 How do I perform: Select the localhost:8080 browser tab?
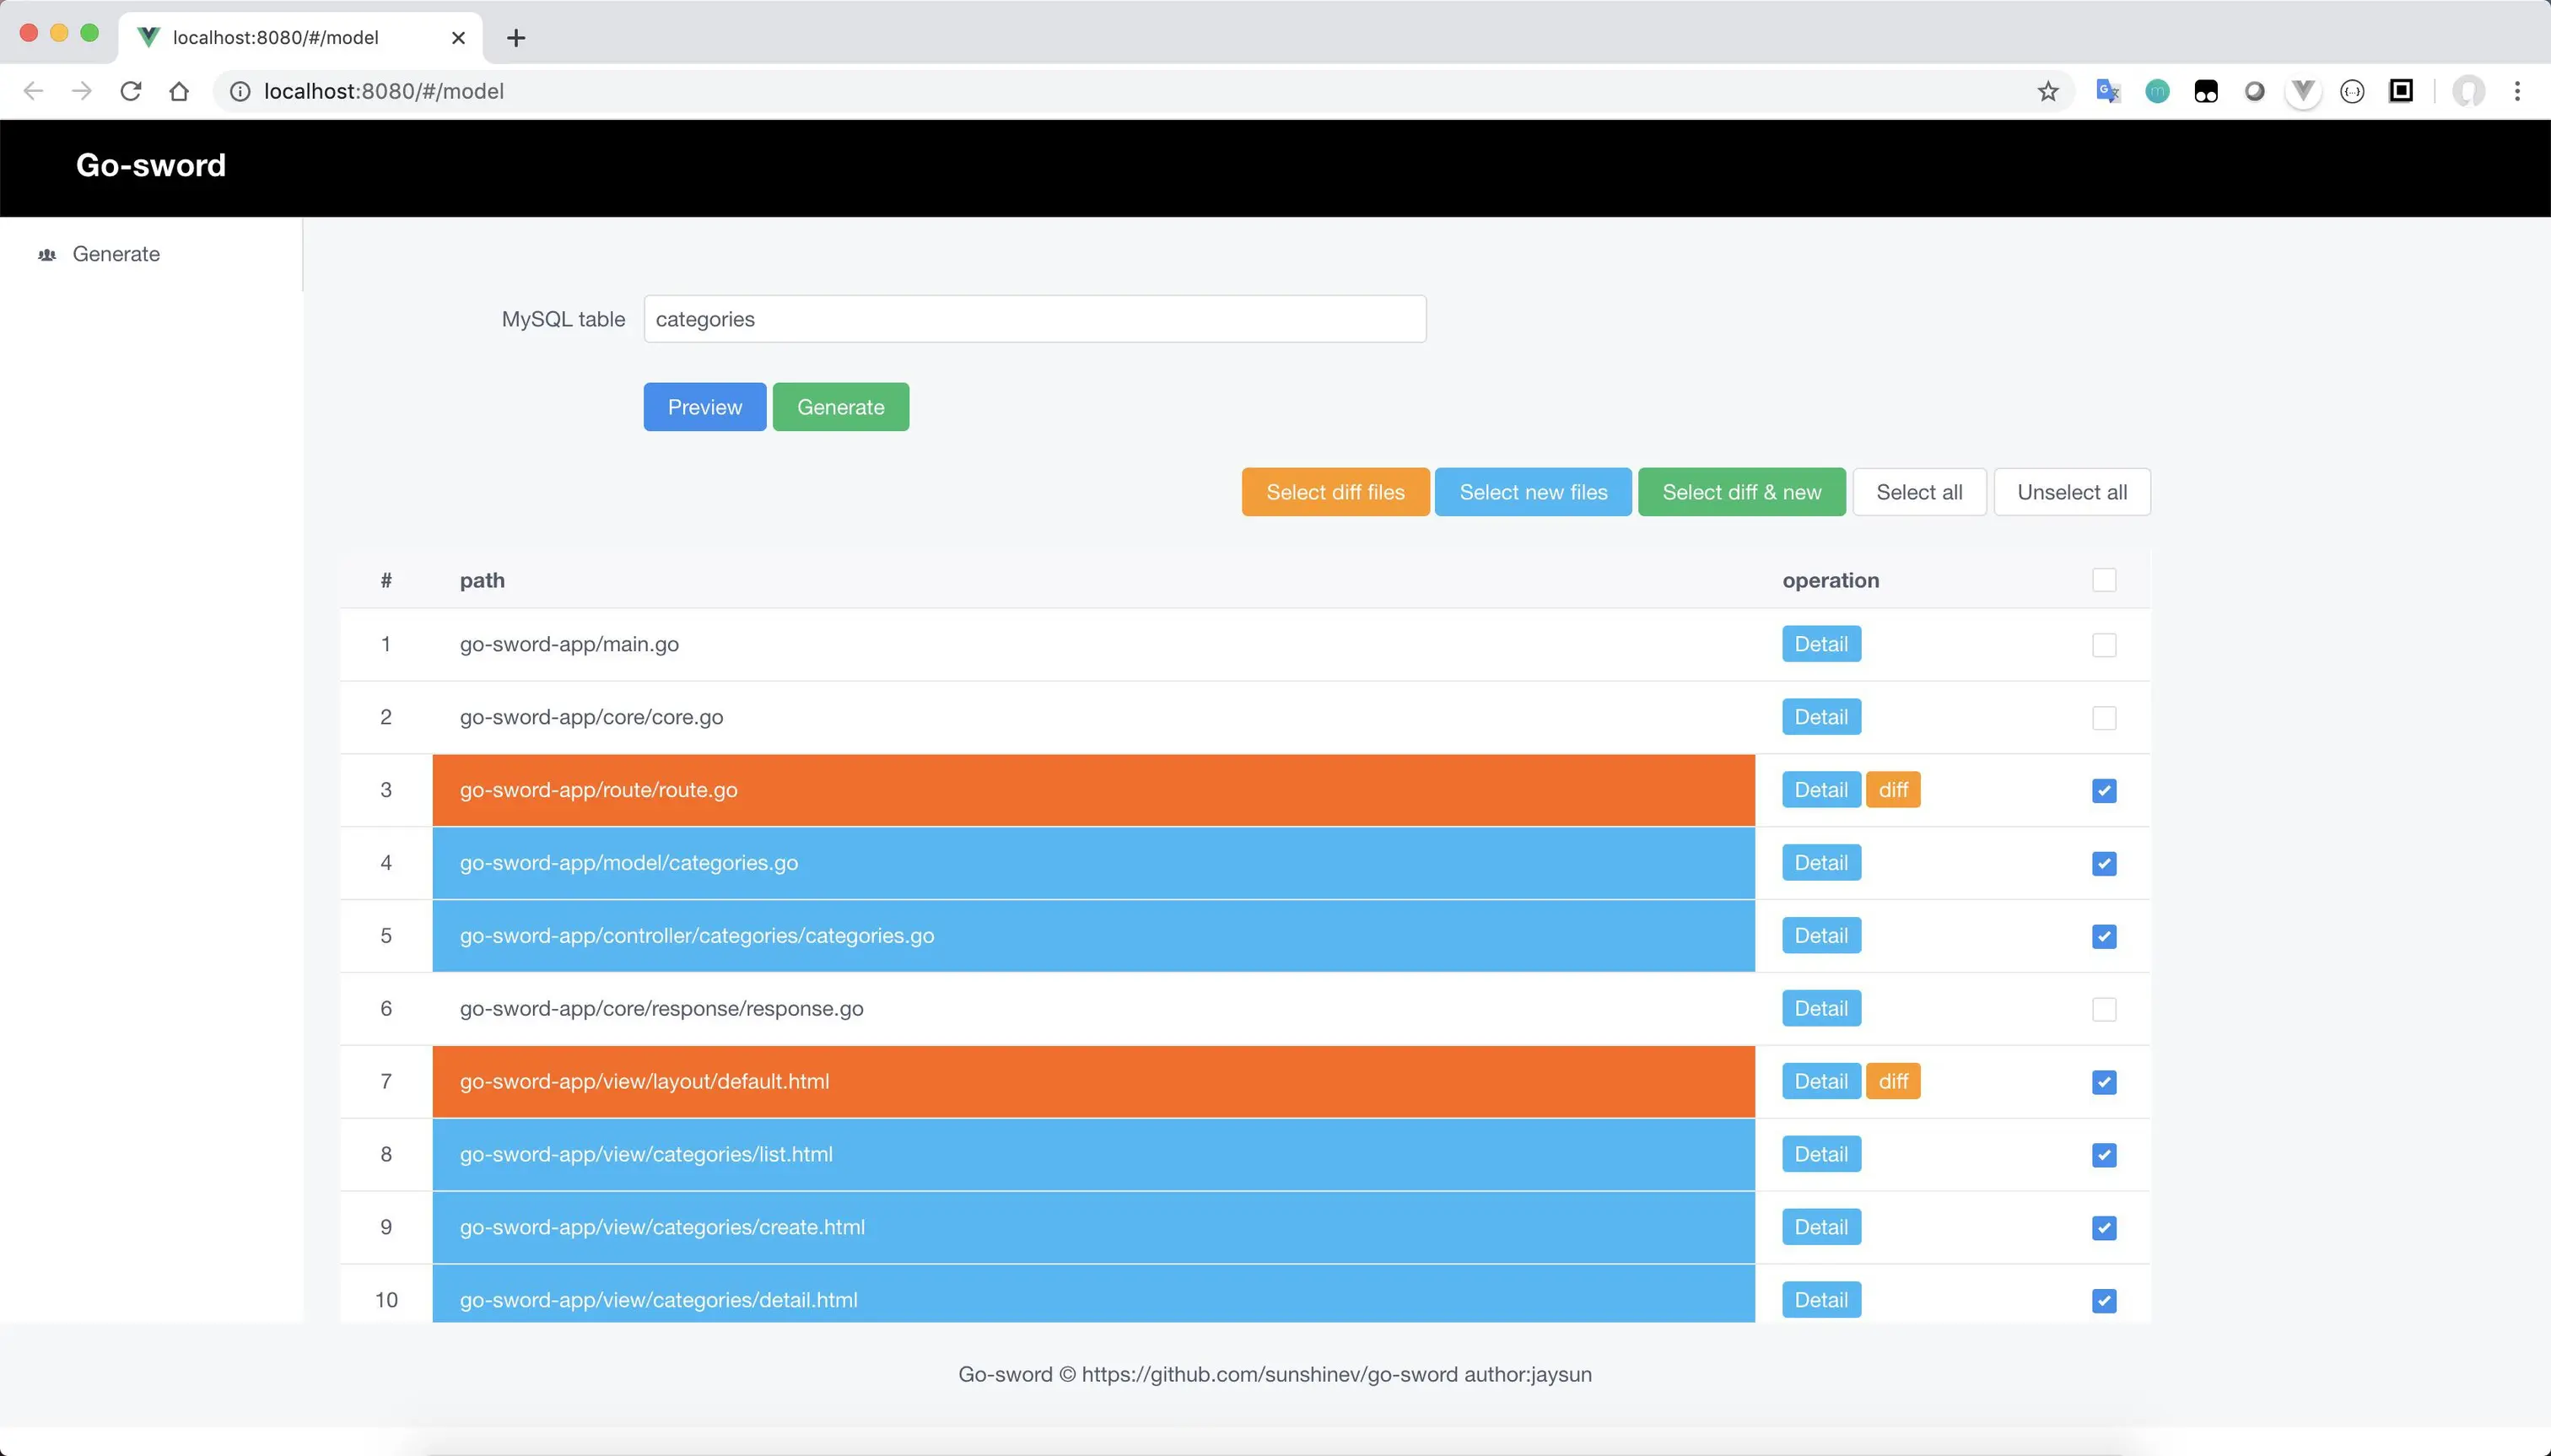[x=275, y=37]
